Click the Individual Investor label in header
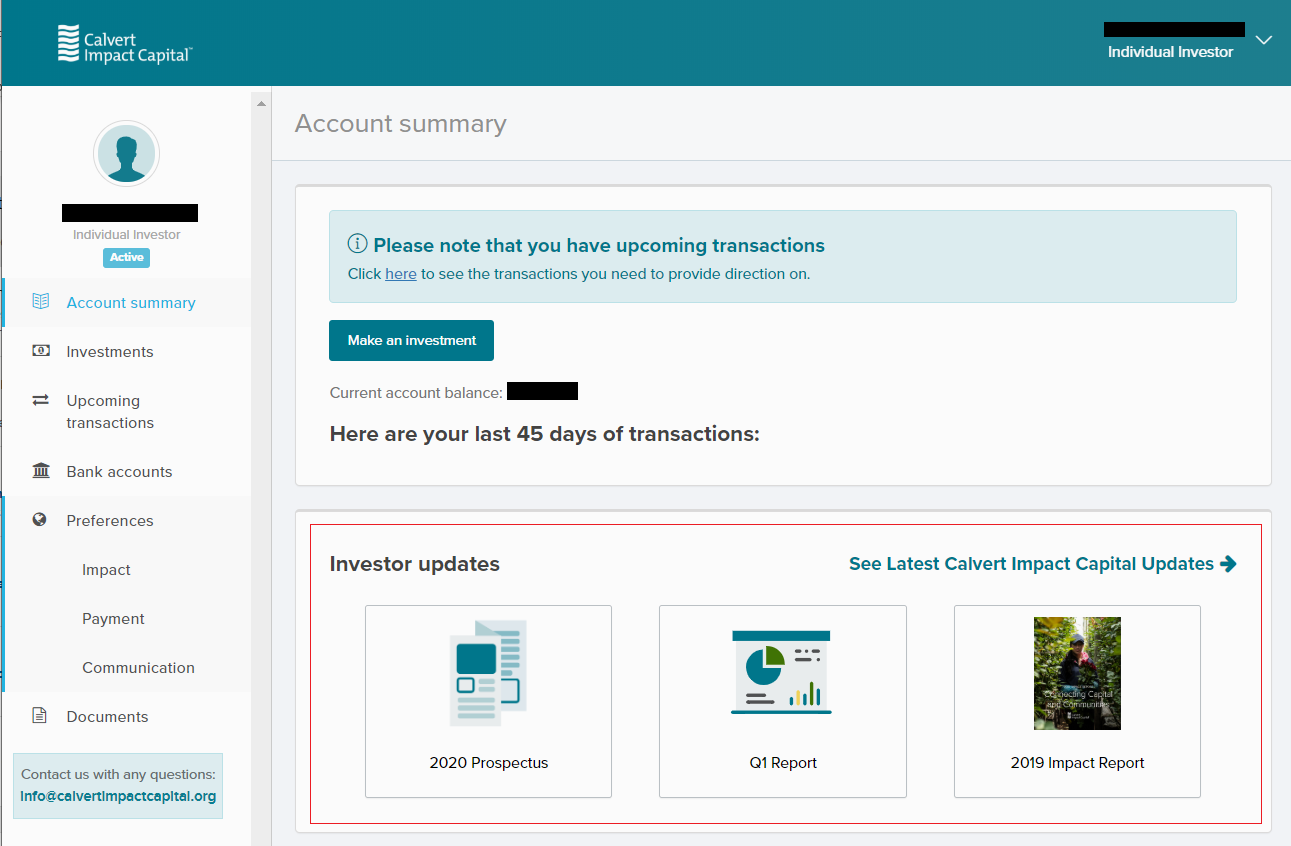 coord(1170,52)
